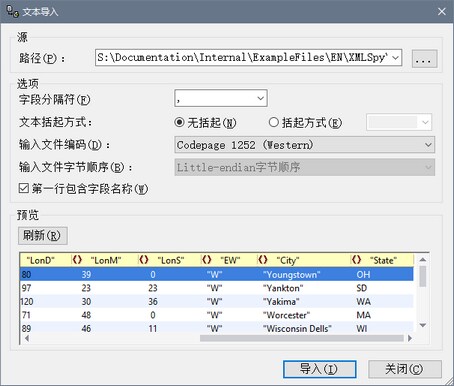The image size is (454, 386).
Task: Click the element icon before "EW" column
Action: tap(207, 260)
